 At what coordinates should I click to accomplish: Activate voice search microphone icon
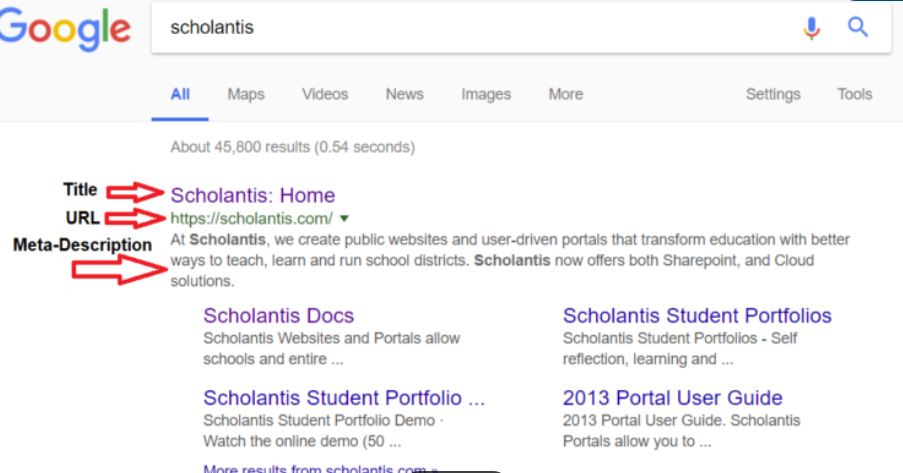(811, 28)
